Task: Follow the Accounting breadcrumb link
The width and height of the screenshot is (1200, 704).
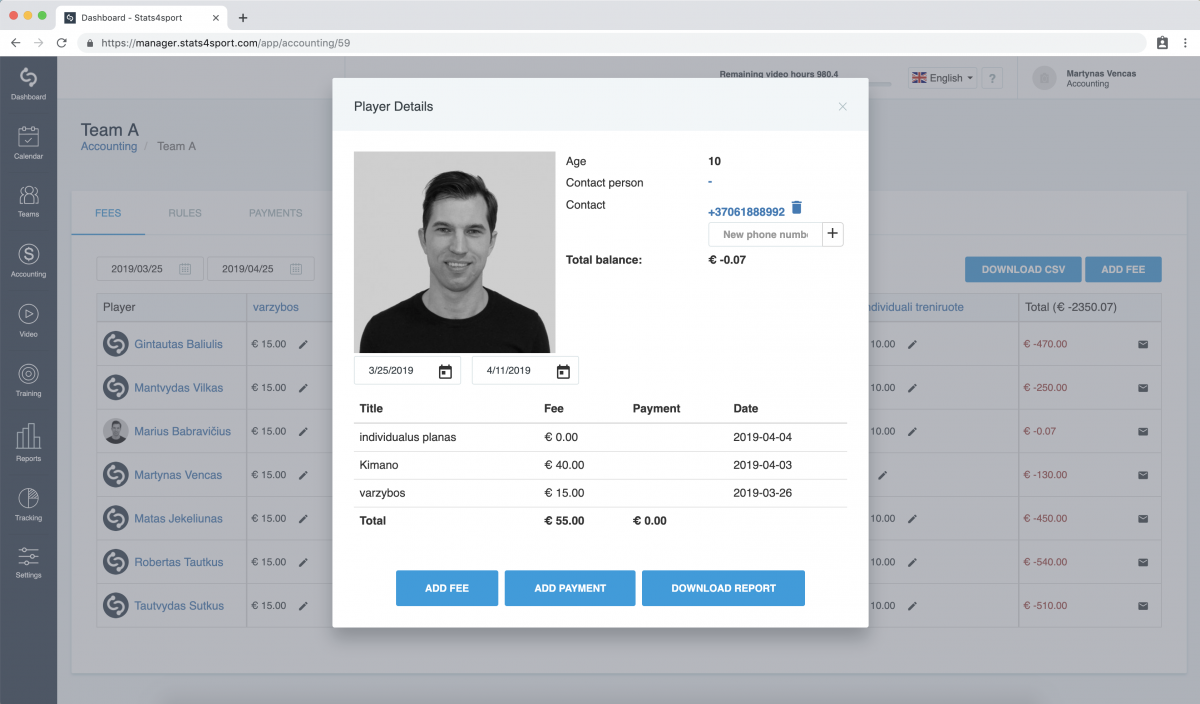Action: [x=109, y=146]
